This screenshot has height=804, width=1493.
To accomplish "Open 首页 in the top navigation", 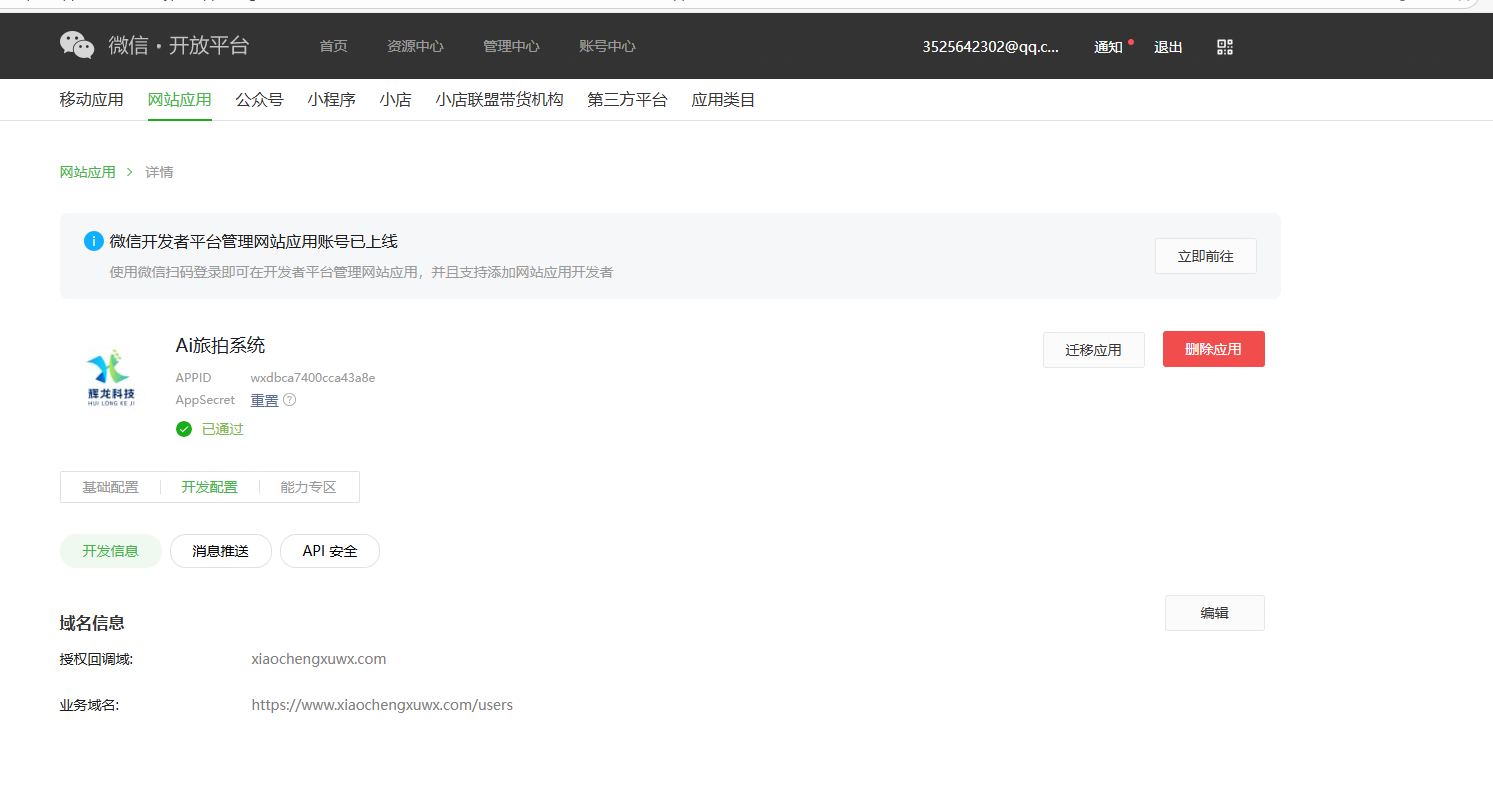I will pos(333,46).
